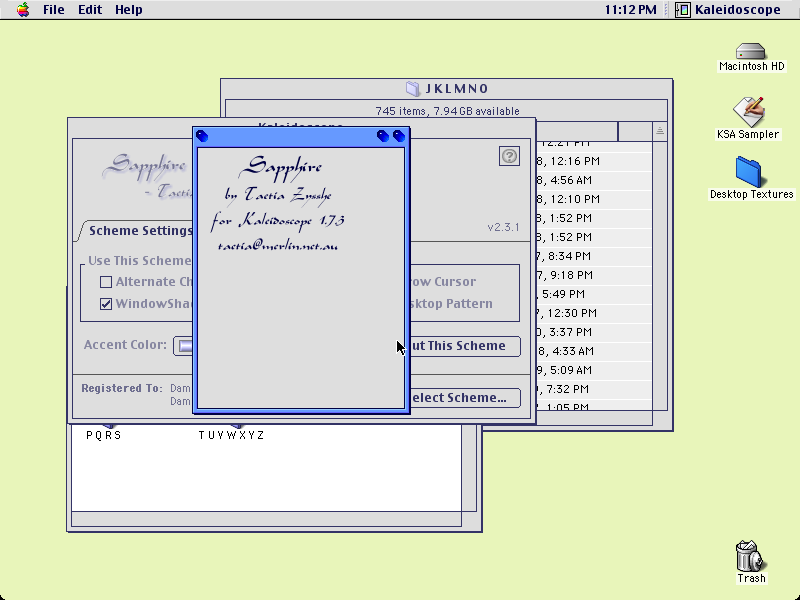
Task: Click the Sapphire title in about window
Action: point(281,167)
